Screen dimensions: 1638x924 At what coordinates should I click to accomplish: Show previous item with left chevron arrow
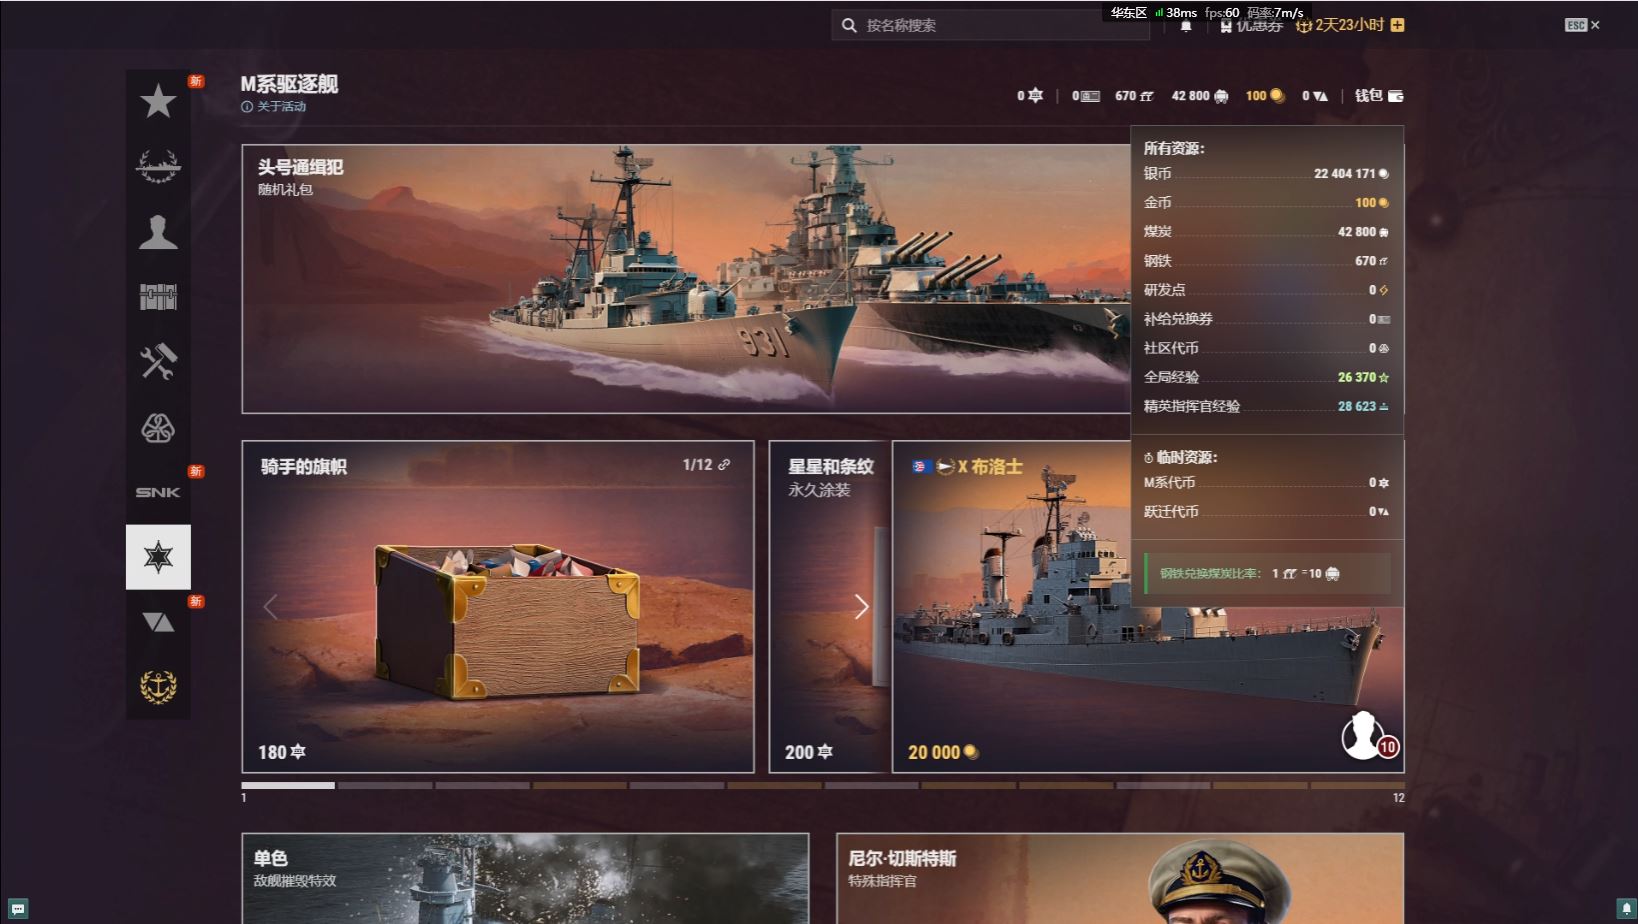[x=270, y=607]
